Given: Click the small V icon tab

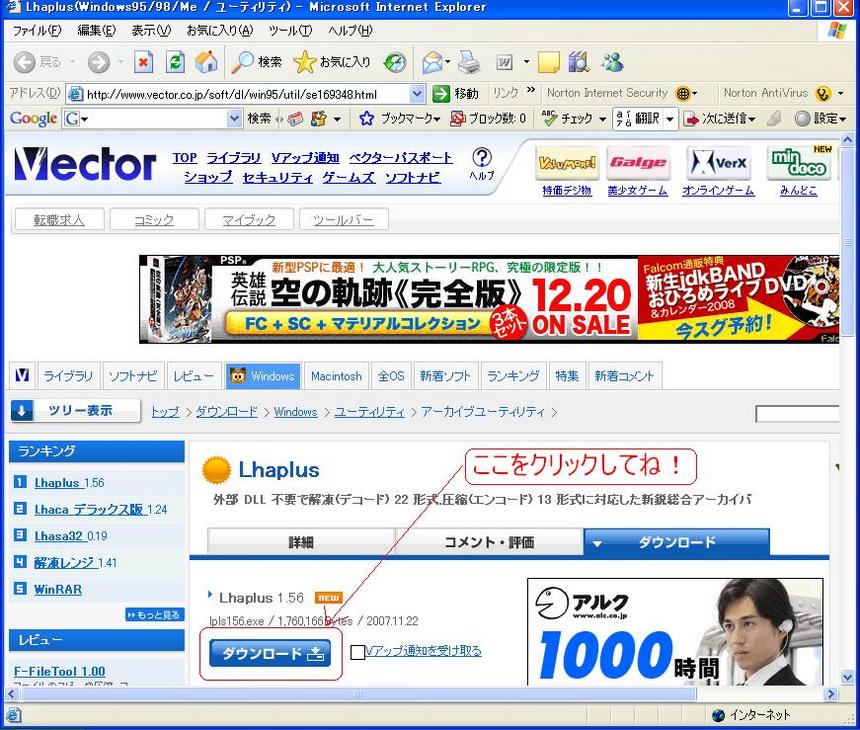Looking at the screenshot, I should click(x=22, y=376).
